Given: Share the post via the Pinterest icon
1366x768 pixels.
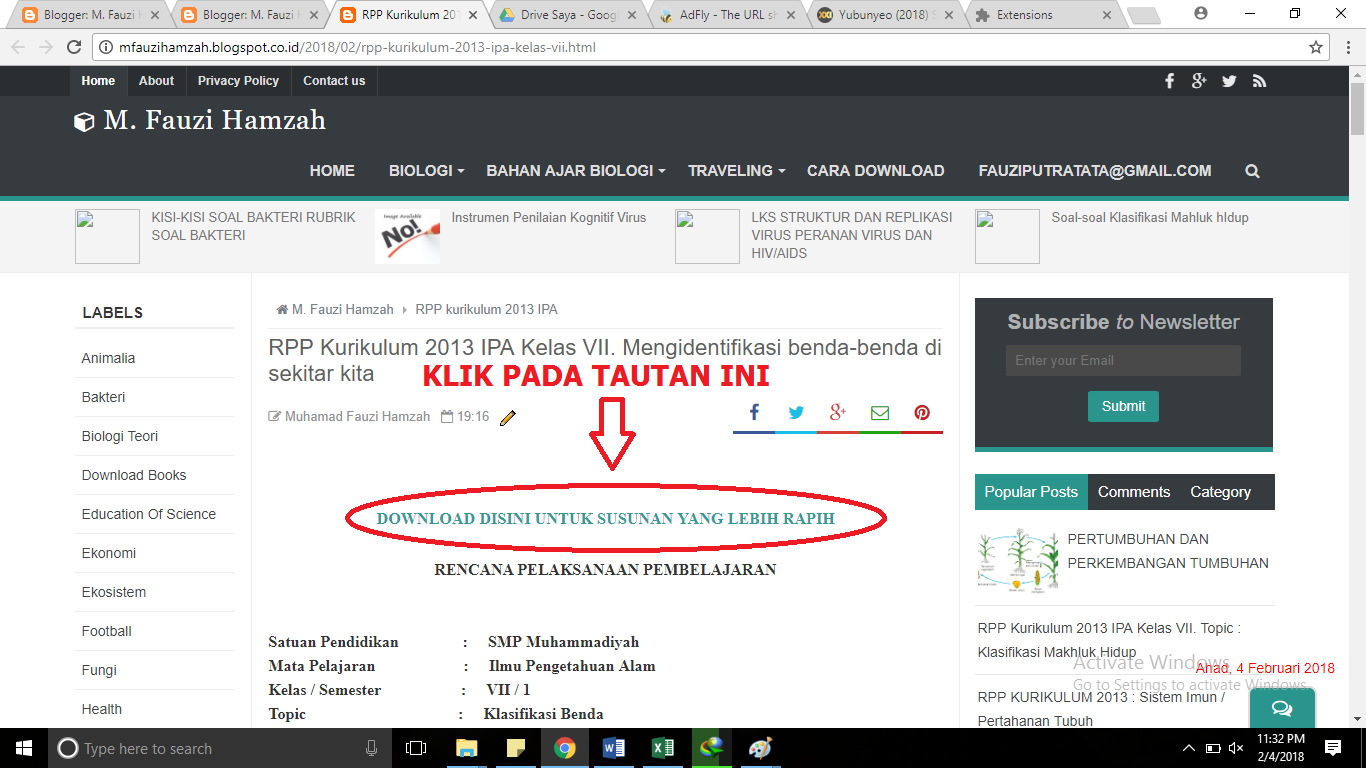Looking at the screenshot, I should coord(921,412).
